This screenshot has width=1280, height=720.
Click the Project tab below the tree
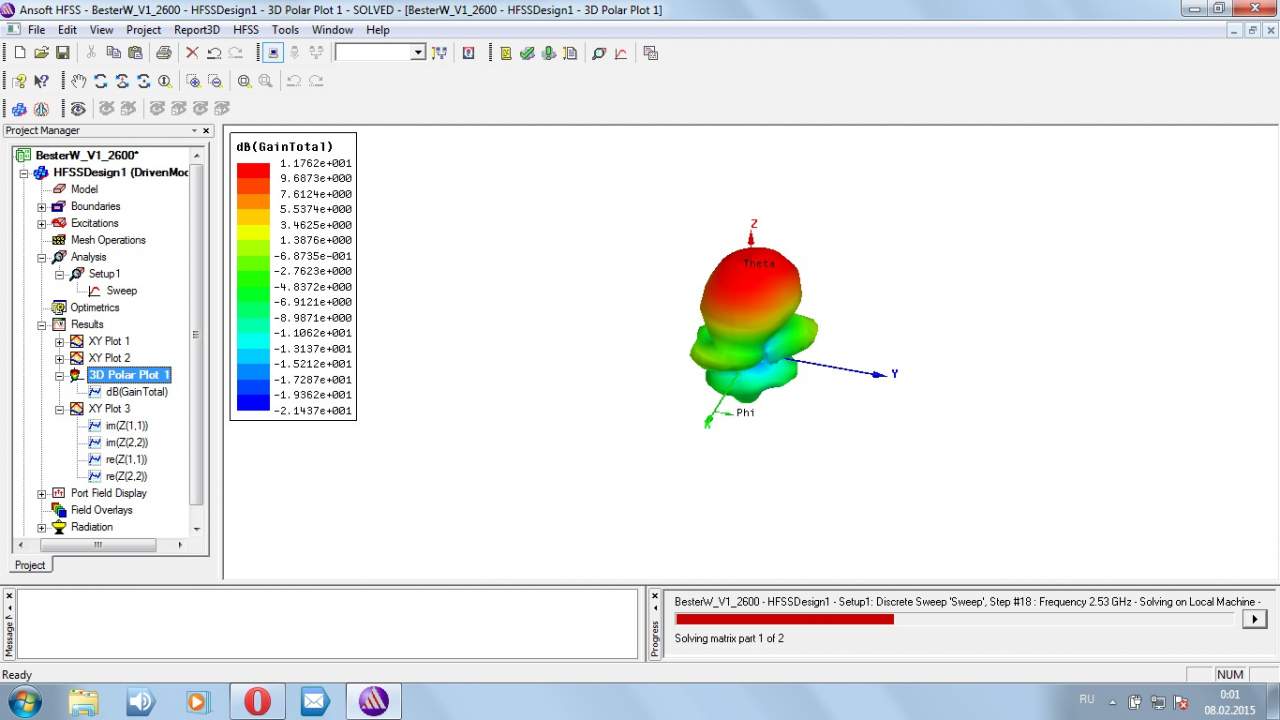tap(30, 565)
